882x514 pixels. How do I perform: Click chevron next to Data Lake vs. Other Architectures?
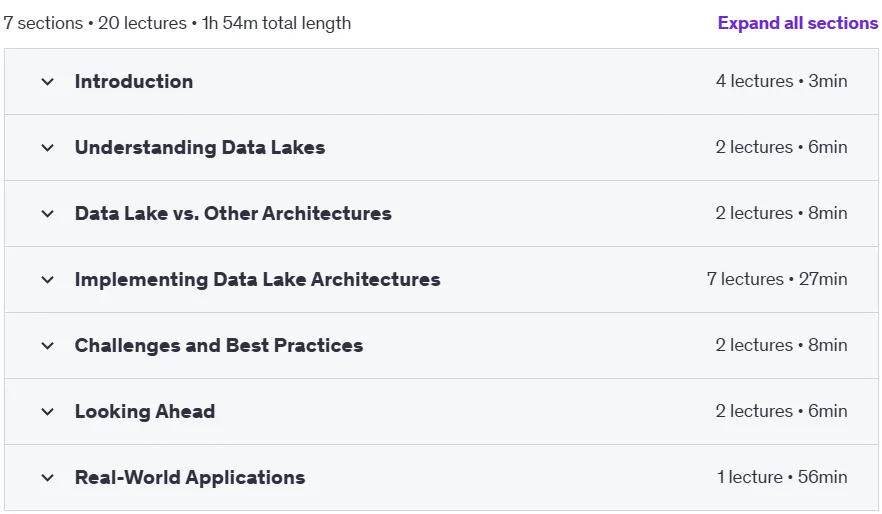point(48,214)
